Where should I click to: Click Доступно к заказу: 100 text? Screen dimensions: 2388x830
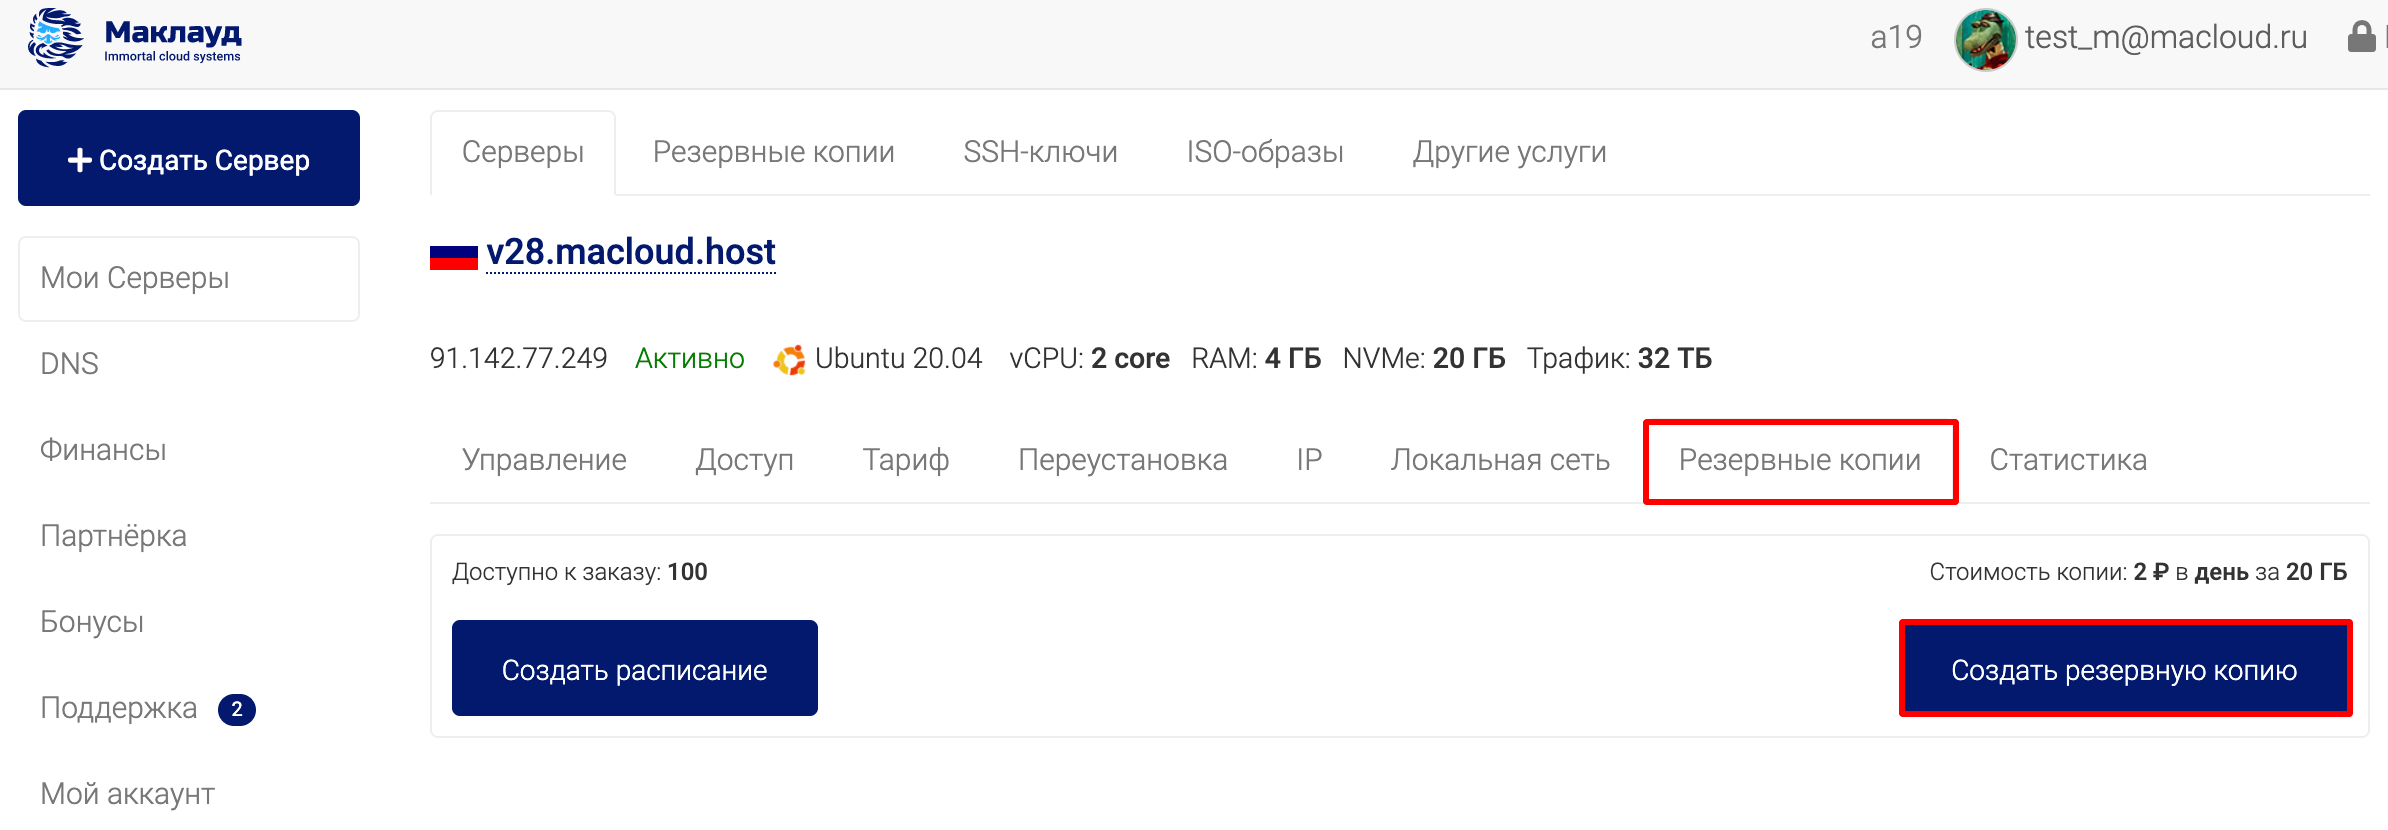click(x=580, y=572)
